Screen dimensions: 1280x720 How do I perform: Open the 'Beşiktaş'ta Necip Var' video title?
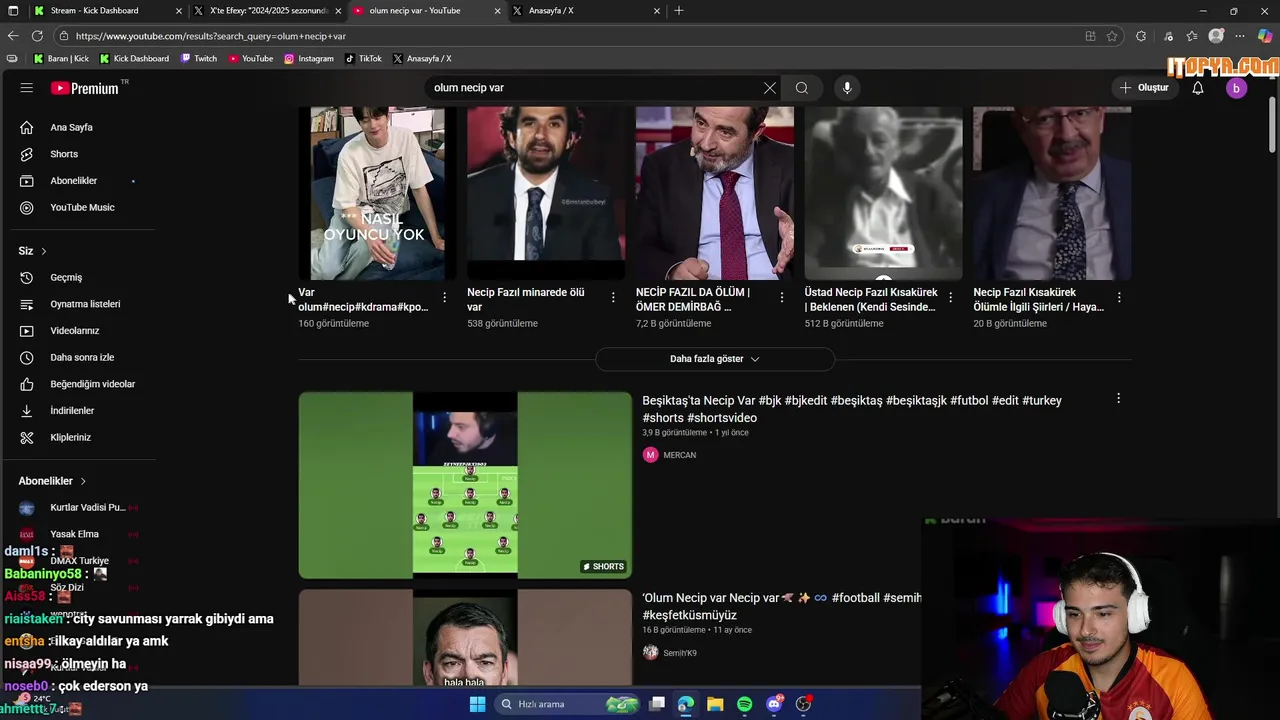[852, 409]
